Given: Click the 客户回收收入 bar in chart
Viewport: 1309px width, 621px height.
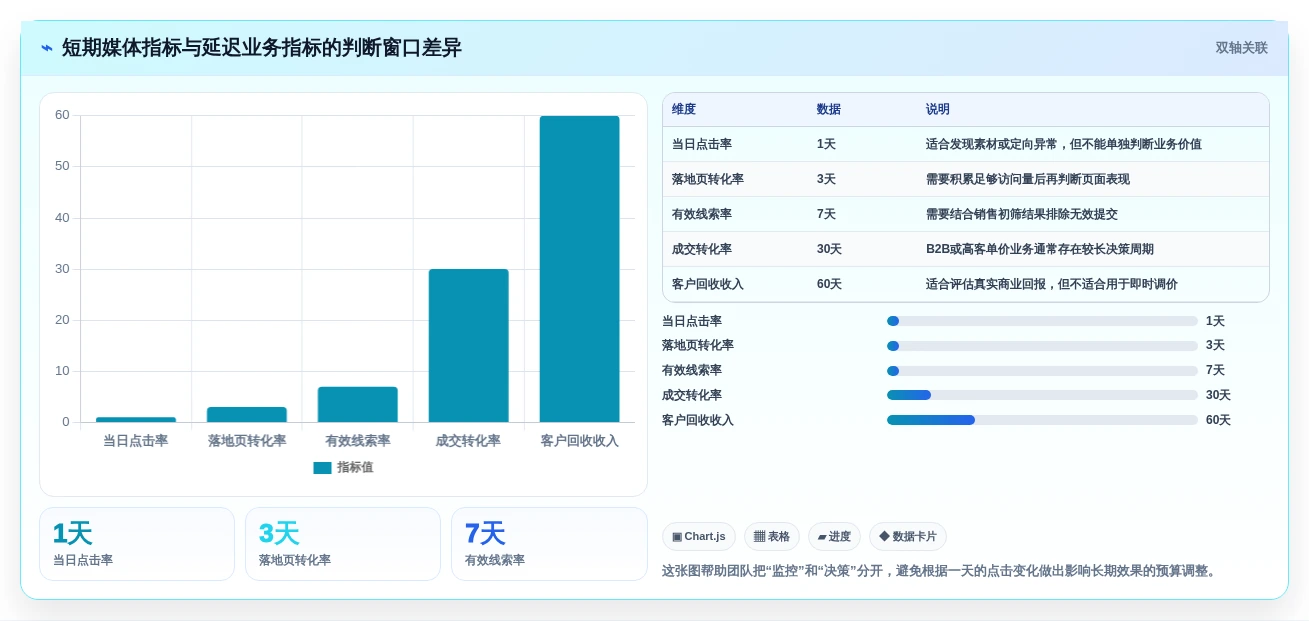Looking at the screenshot, I should click(x=579, y=269).
